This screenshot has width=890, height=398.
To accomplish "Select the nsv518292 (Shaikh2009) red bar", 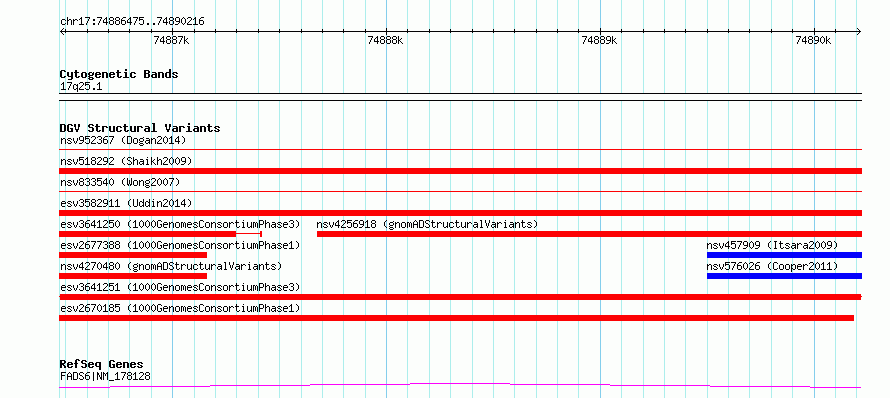I will coord(460,171).
